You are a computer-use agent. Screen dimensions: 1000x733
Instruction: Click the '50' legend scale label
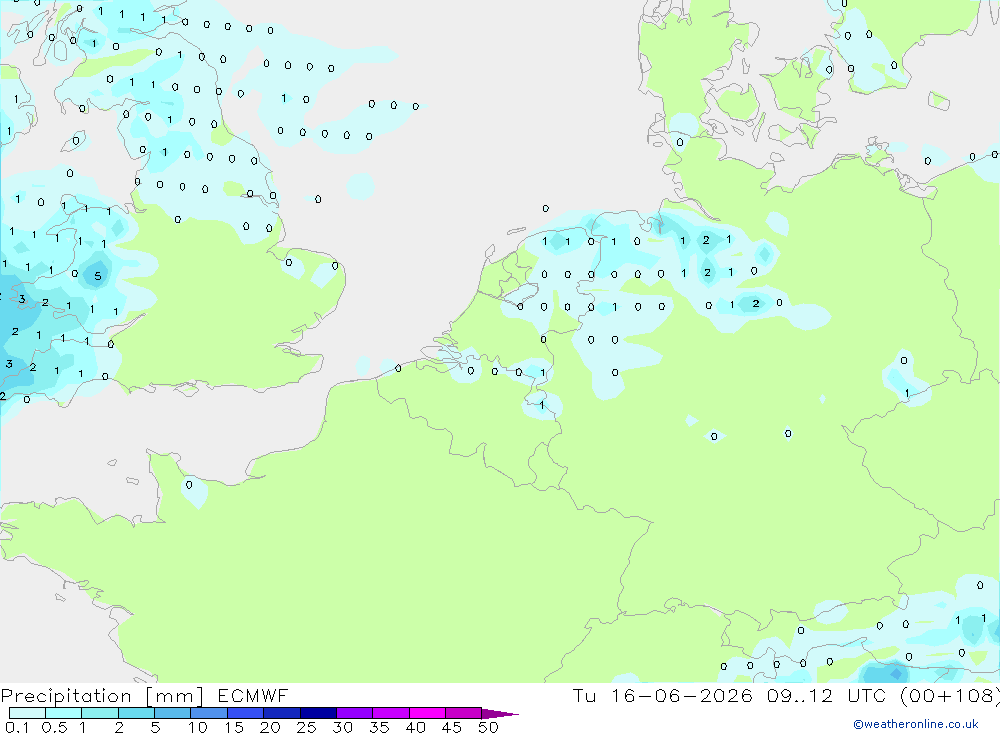tap(488, 727)
